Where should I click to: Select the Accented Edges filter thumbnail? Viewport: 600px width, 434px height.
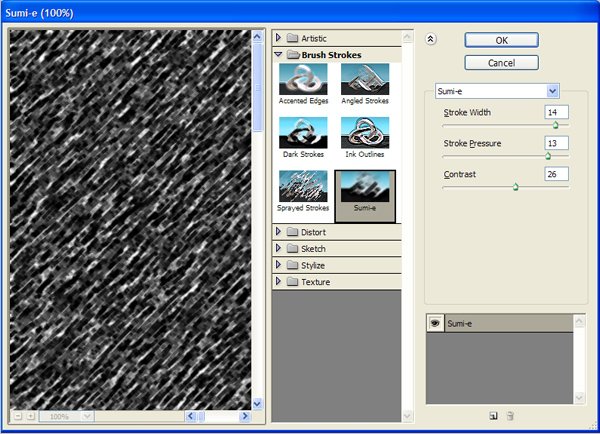pos(303,79)
